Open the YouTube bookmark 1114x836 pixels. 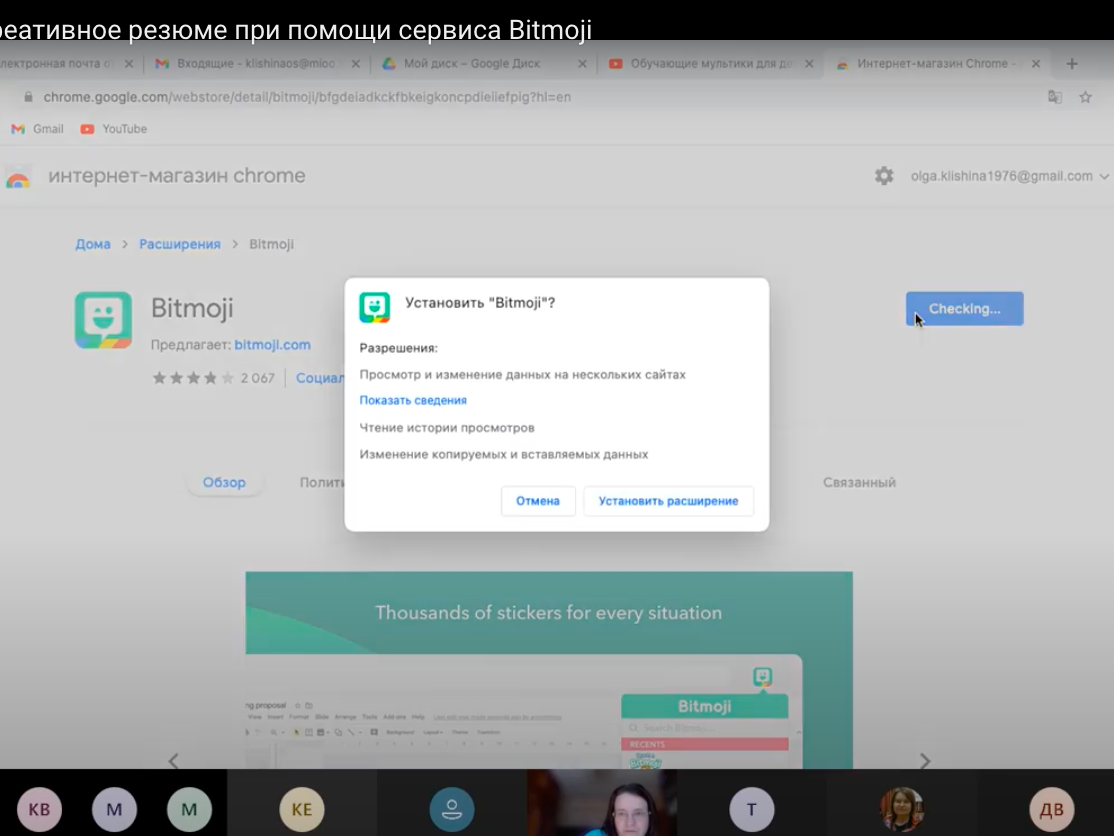tap(114, 129)
